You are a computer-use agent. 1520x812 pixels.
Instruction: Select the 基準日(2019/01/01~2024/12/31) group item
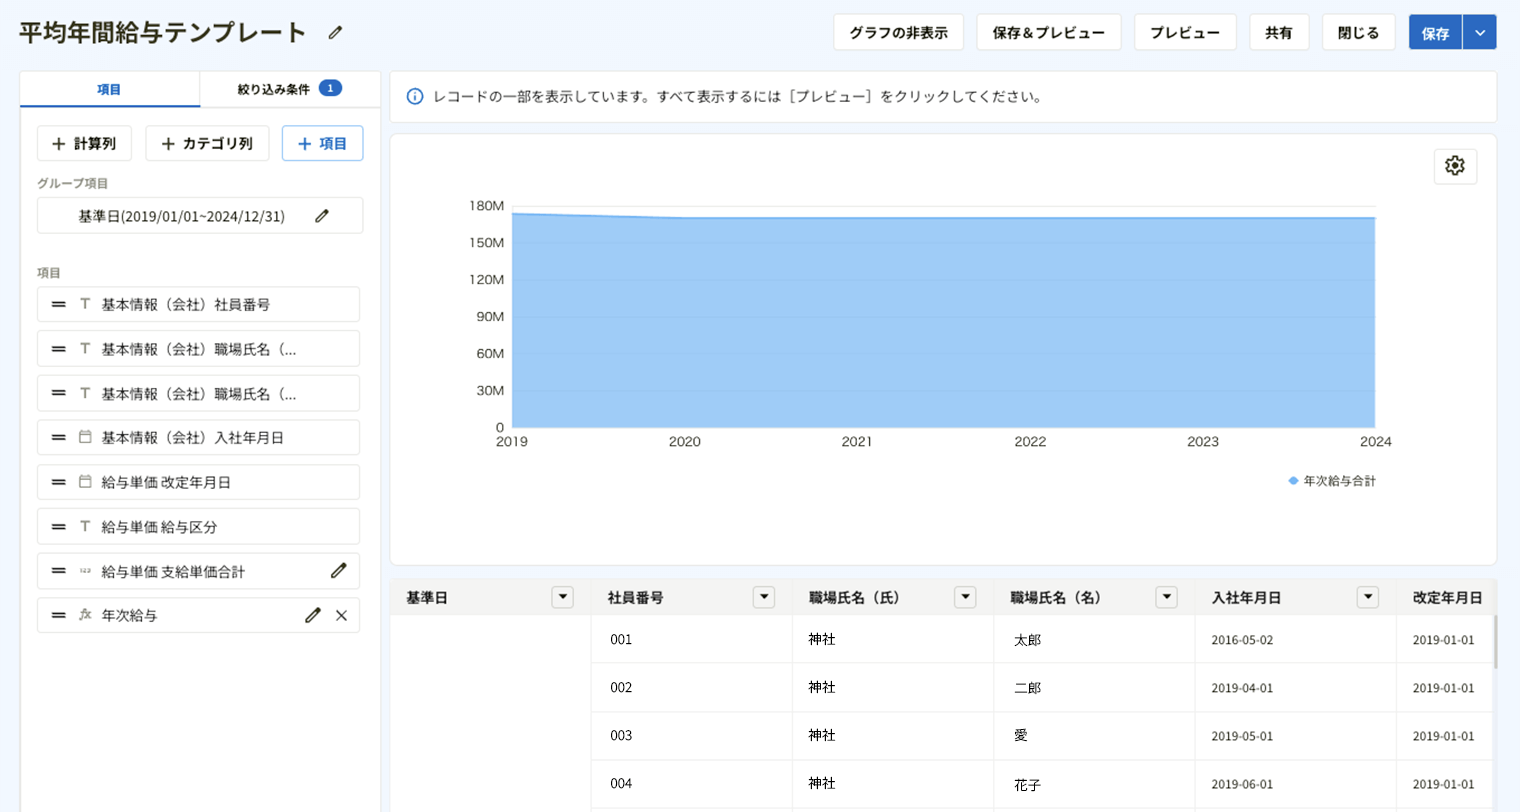(200, 216)
